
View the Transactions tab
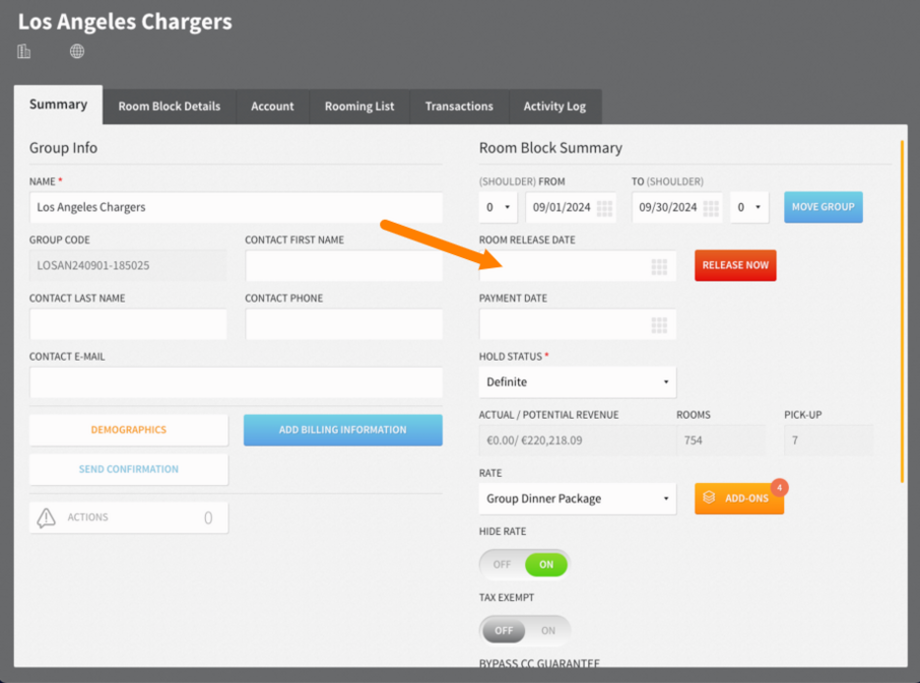[x=459, y=107]
